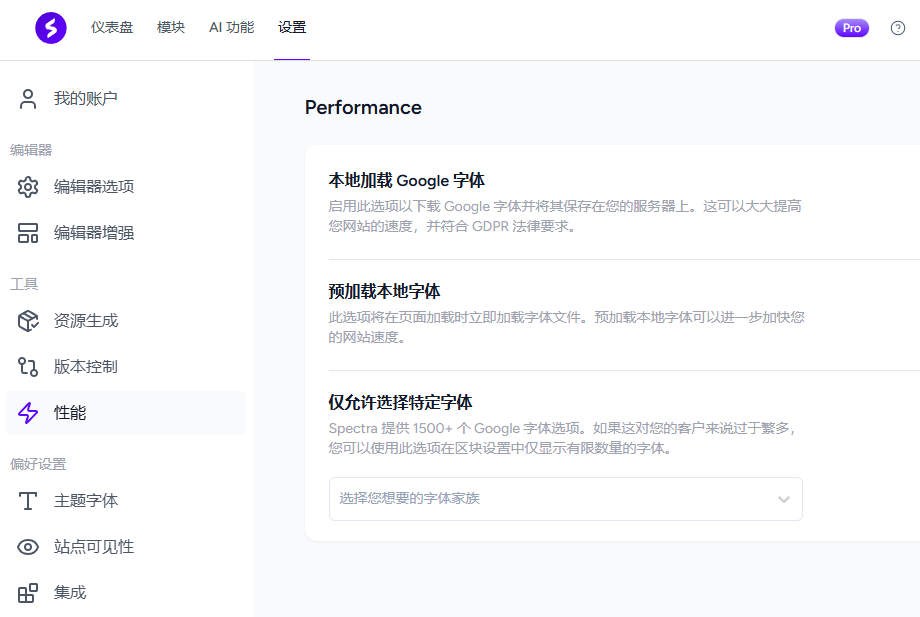This screenshot has height=617, width=920.
Task: Click the 我的账户 user icon
Action: 28,99
